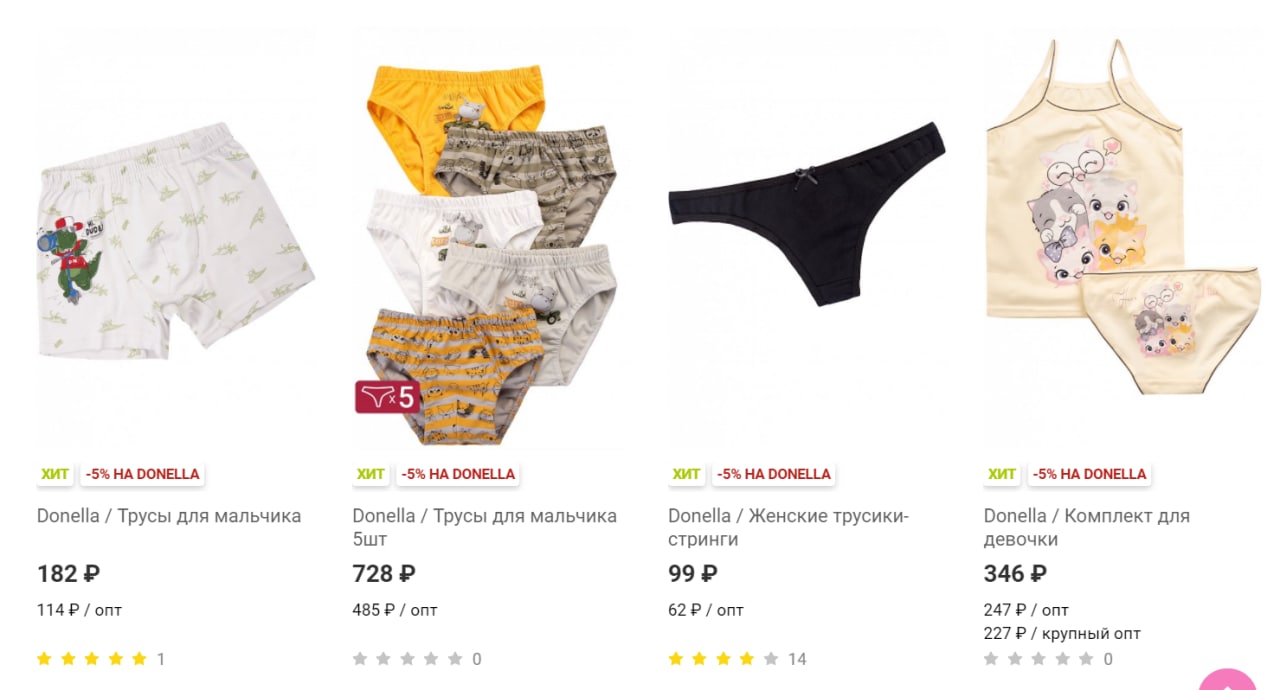
Task: Click the empty star rating of 5-pack briefs
Action: 407,659
